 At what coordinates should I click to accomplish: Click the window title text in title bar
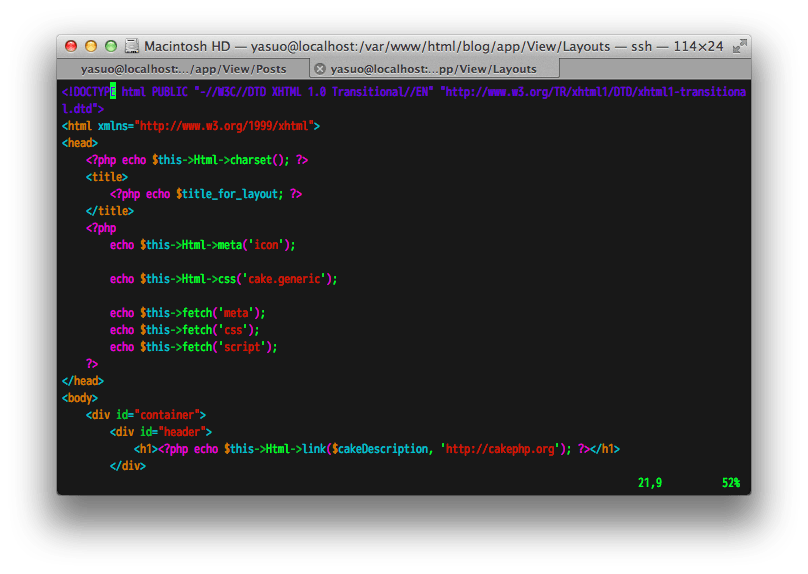coord(433,46)
